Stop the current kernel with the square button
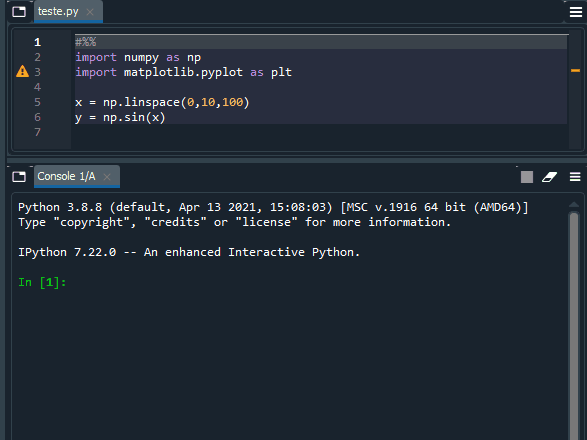The width and height of the screenshot is (587, 440). 527,177
